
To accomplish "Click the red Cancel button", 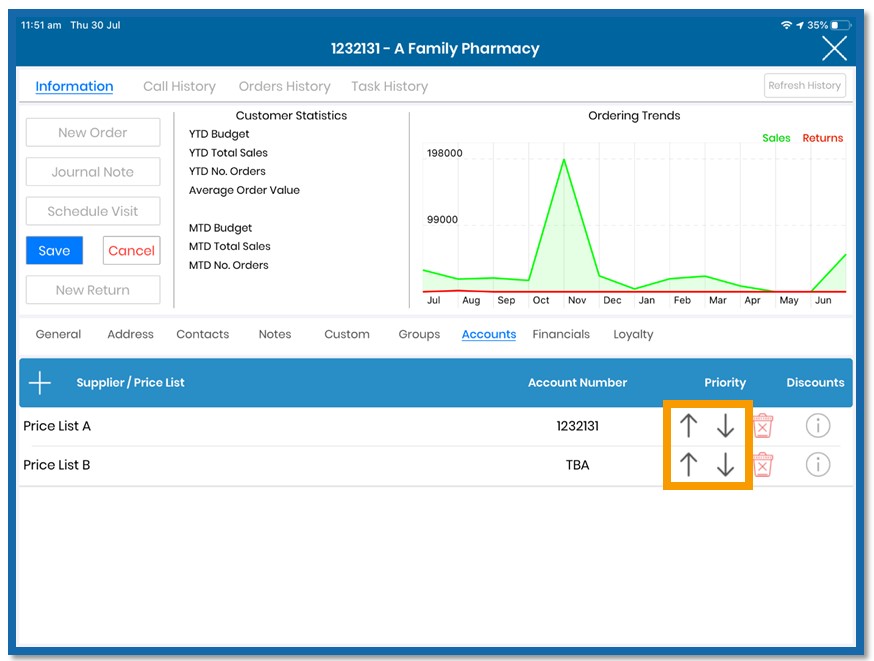I will 132,251.
